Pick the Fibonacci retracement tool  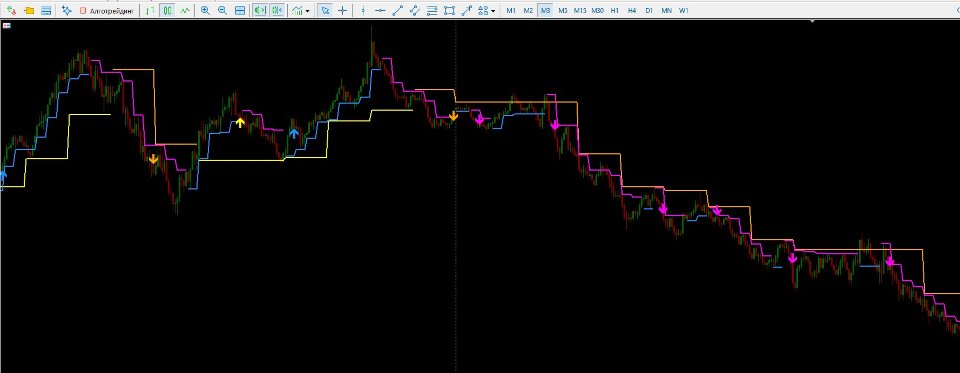pyautogui.click(x=432, y=10)
